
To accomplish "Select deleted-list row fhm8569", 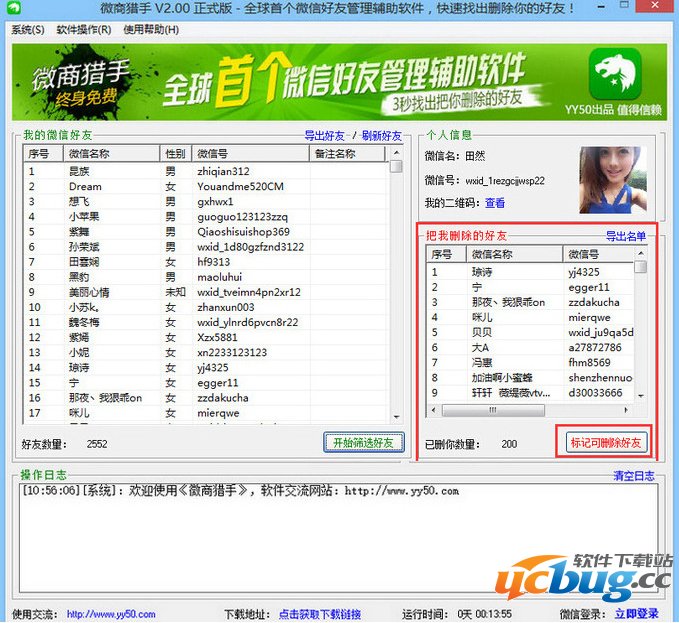I will [x=530, y=363].
